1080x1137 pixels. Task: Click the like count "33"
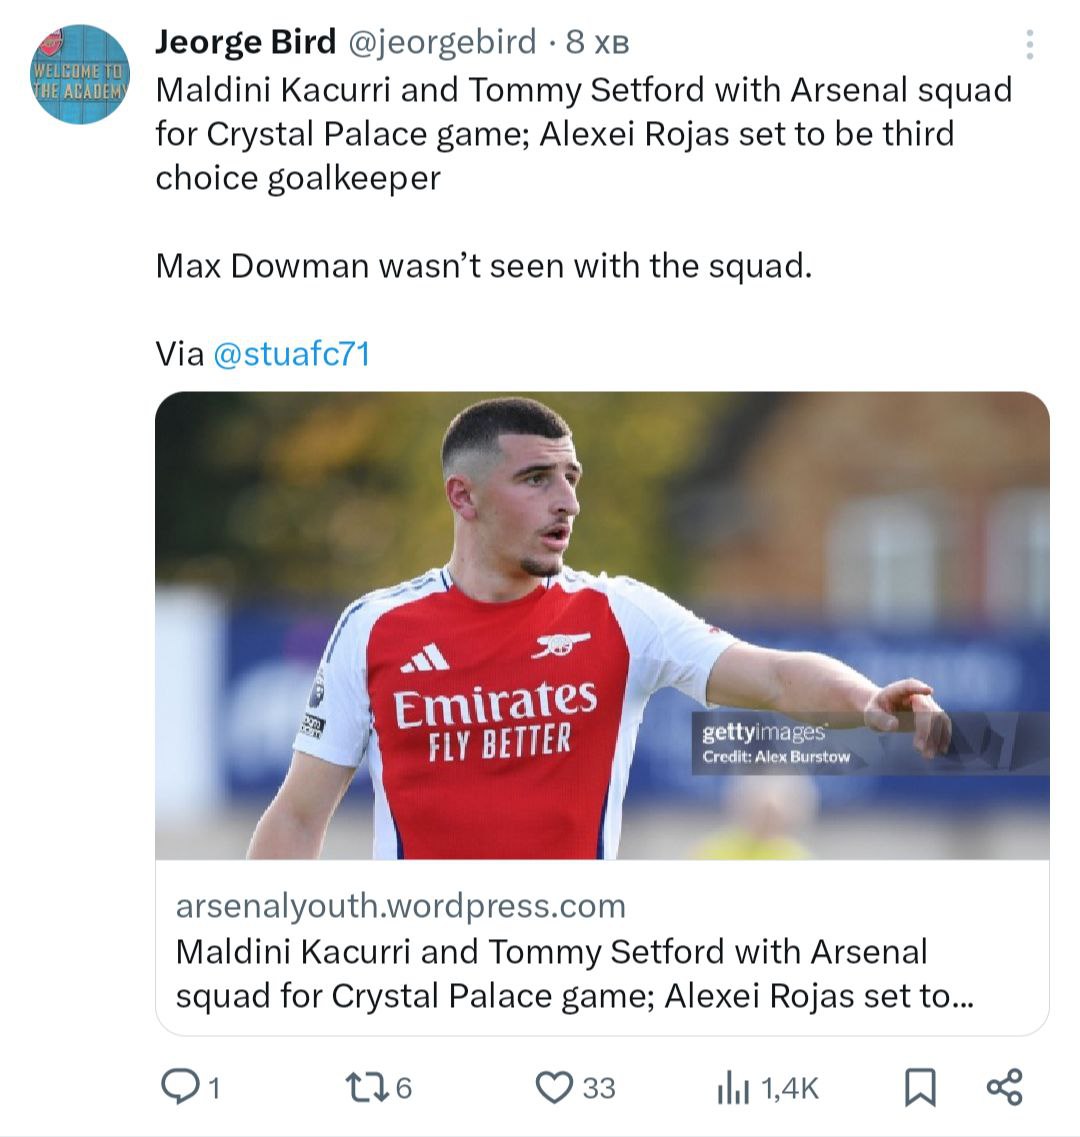coord(599,1088)
